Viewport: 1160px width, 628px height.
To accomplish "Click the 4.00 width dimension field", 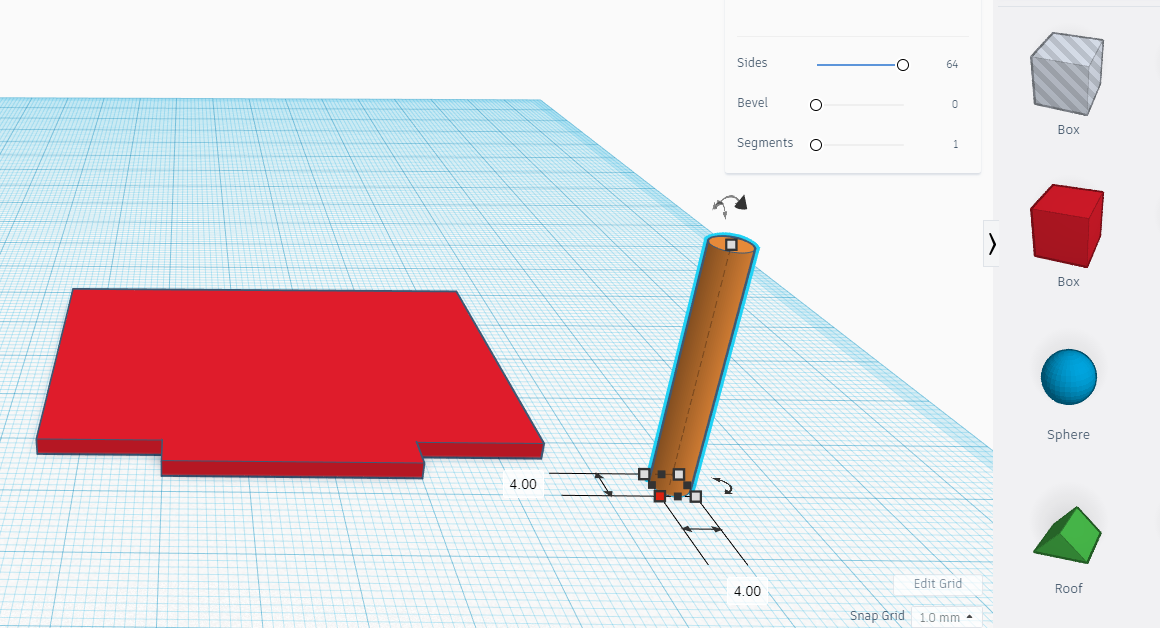I will coord(524,484).
